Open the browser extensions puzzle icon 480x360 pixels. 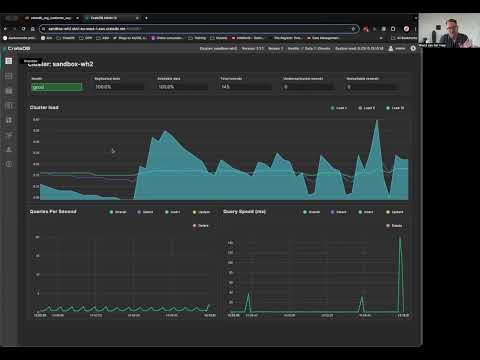click(x=393, y=29)
